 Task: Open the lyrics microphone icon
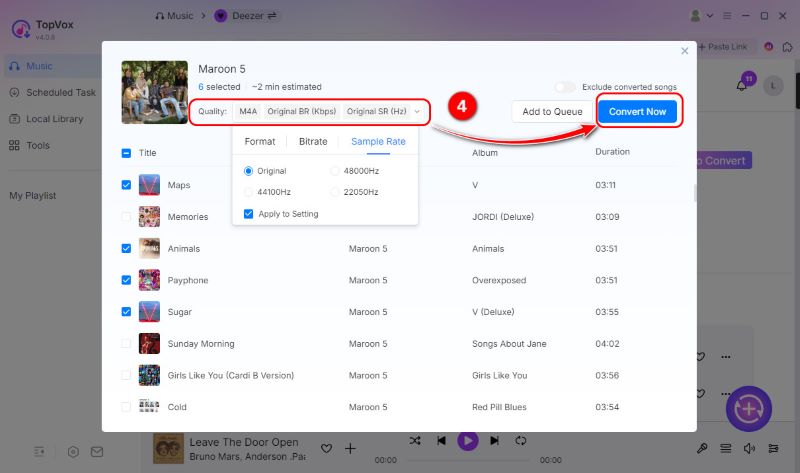click(x=702, y=449)
